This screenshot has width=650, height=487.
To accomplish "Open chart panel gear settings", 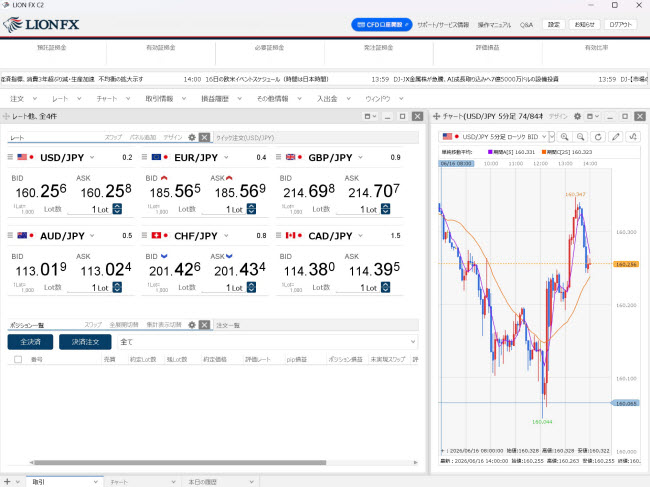I will [x=577, y=116].
